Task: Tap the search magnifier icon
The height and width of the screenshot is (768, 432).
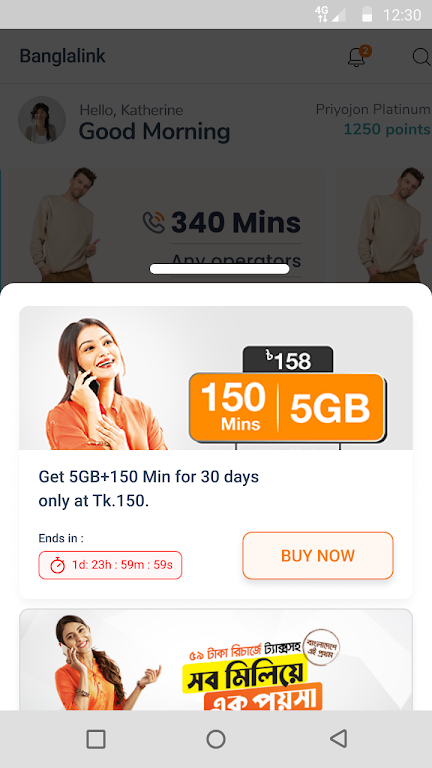Action: click(422, 57)
